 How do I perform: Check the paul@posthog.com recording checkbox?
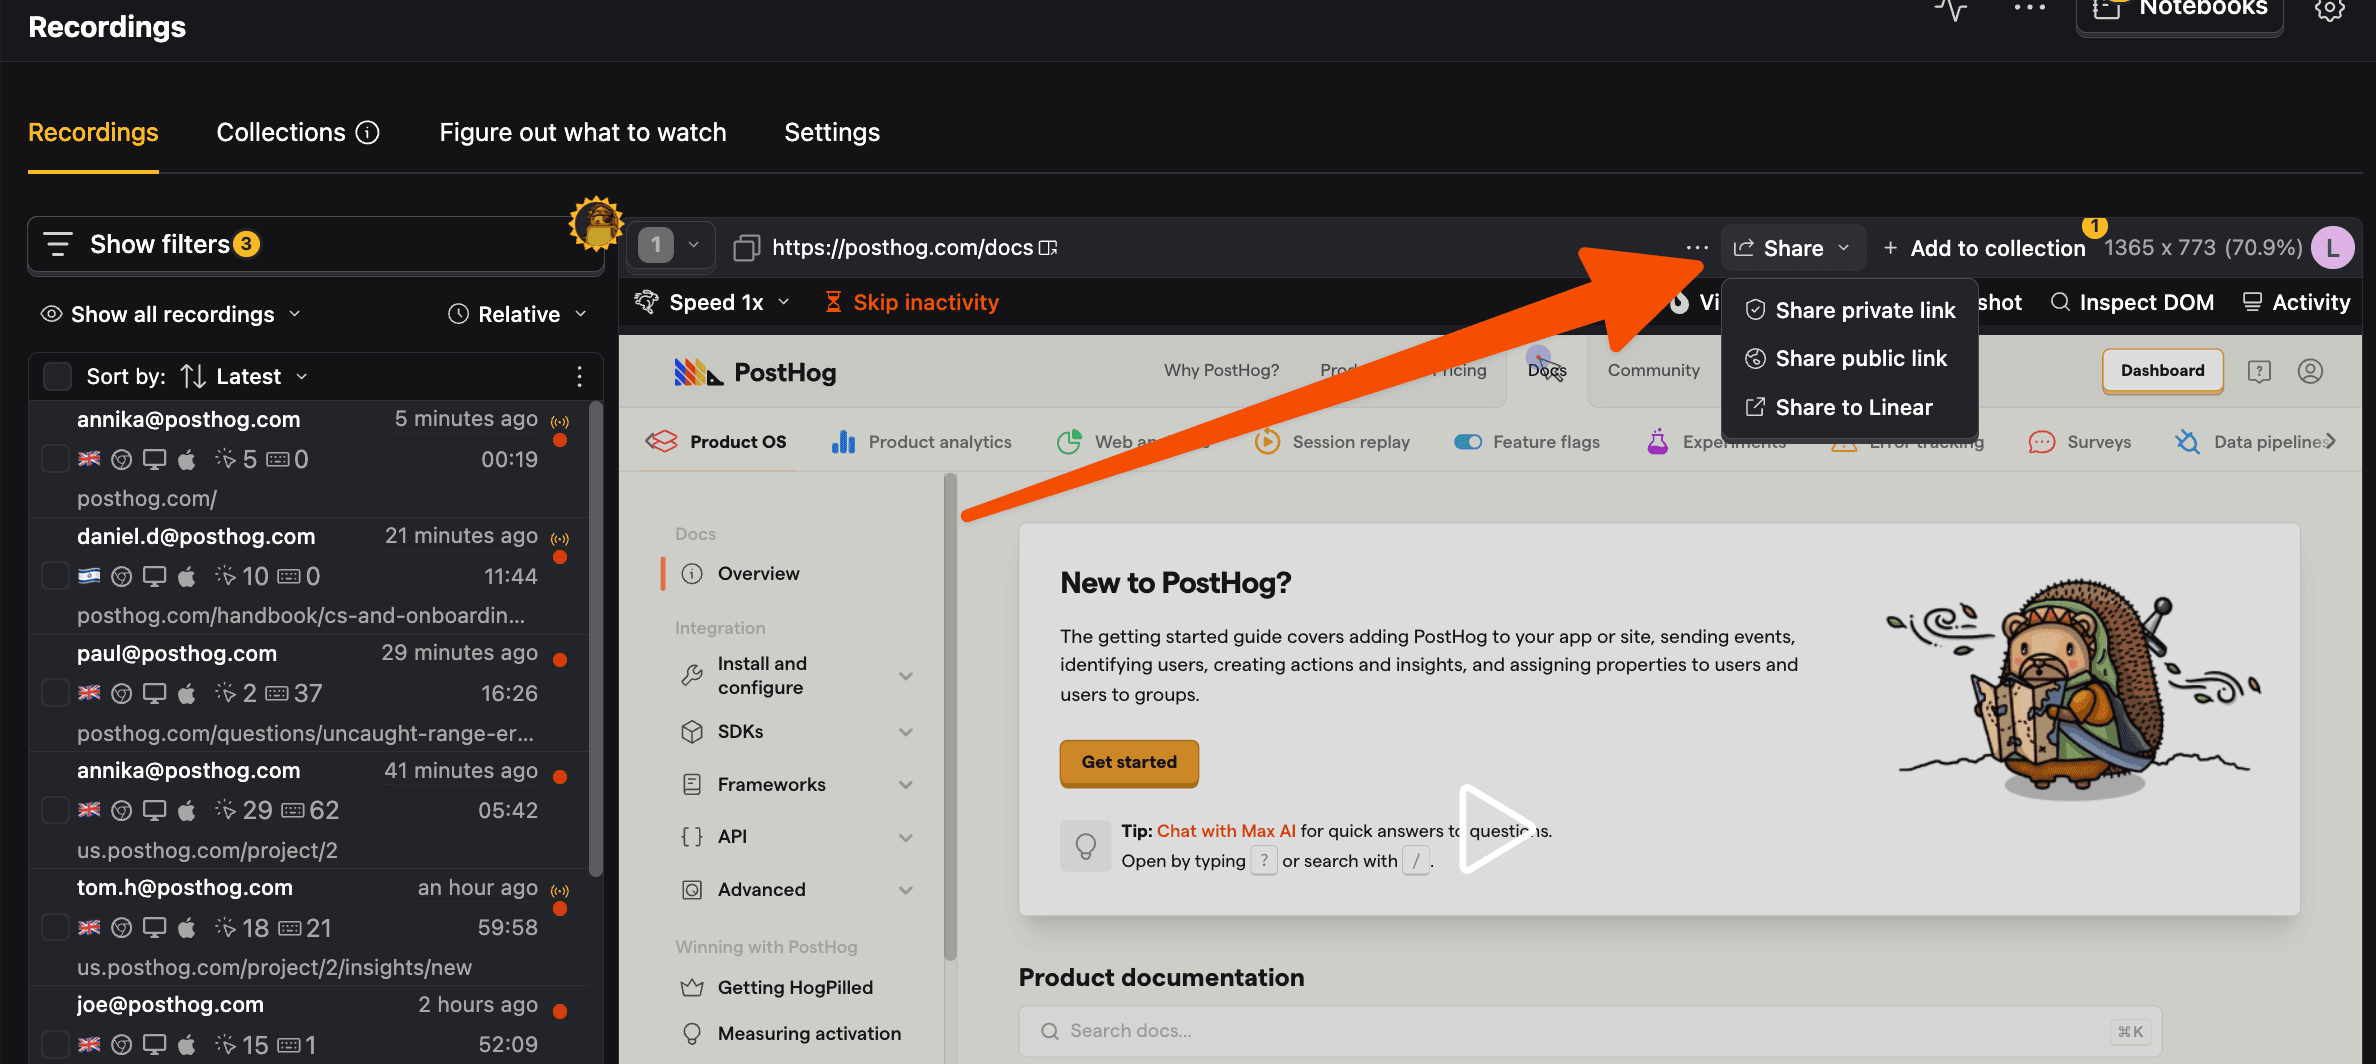pos(55,693)
